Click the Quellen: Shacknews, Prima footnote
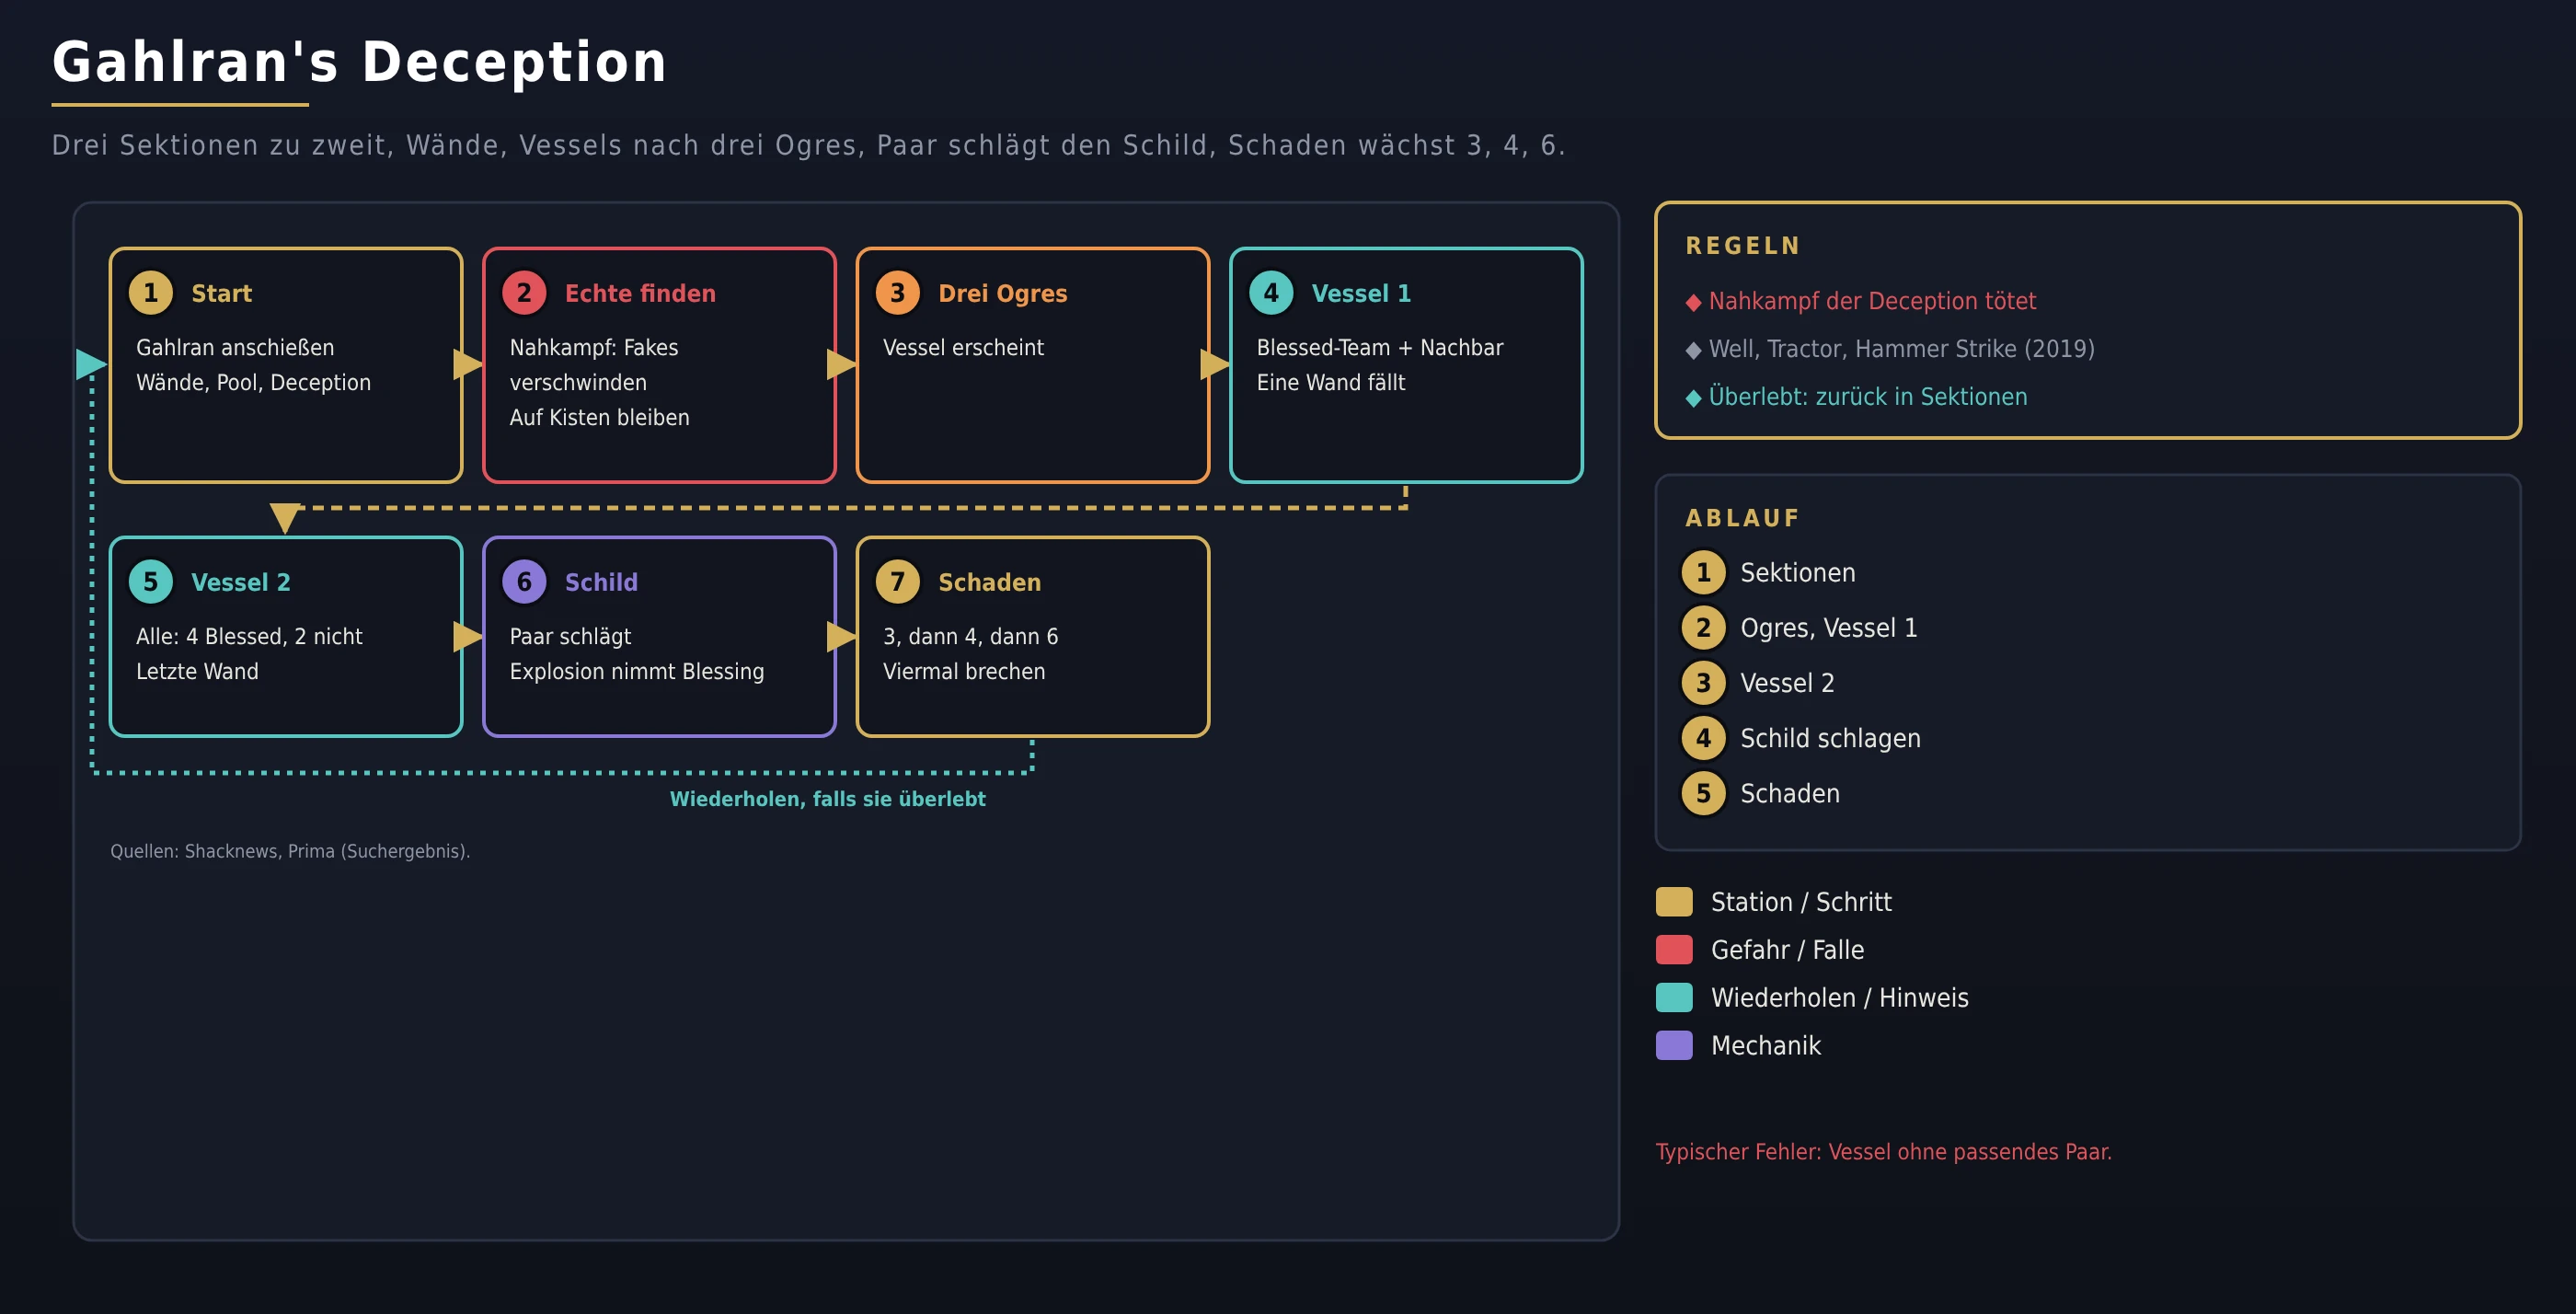Image resolution: width=2576 pixels, height=1314 pixels. 290,851
